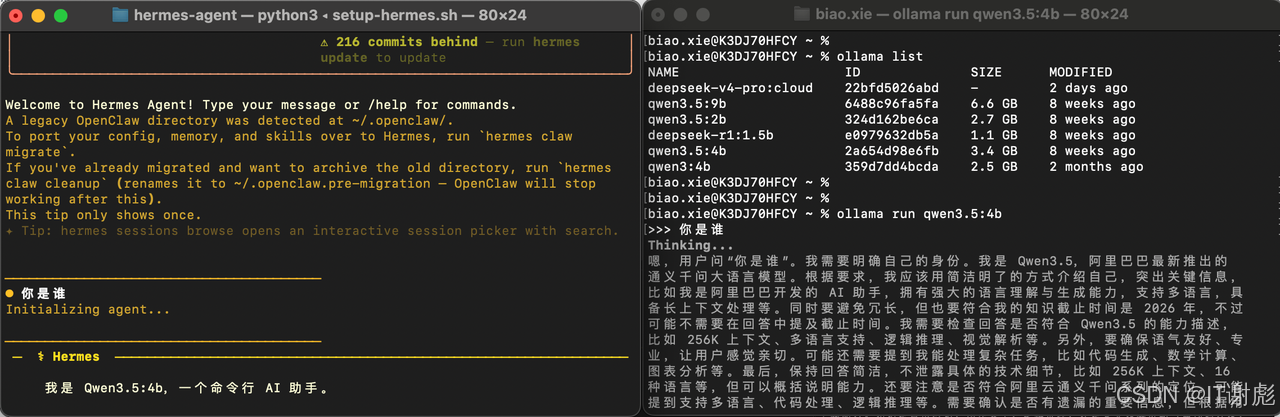Screen dimensions: 1280x417
Task: Click 'This tip only shows once.' line
Action: point(103,215)
